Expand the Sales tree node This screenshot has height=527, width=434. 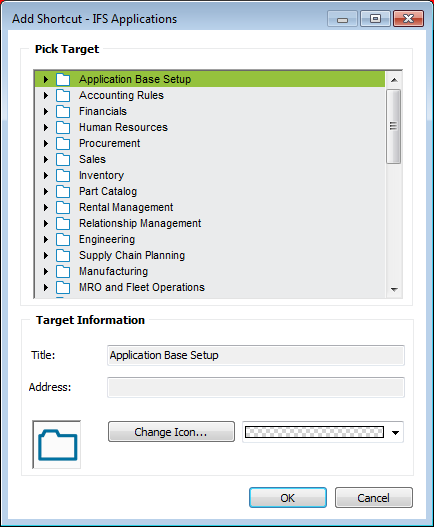pyautogui.click(x=46, y=159)
